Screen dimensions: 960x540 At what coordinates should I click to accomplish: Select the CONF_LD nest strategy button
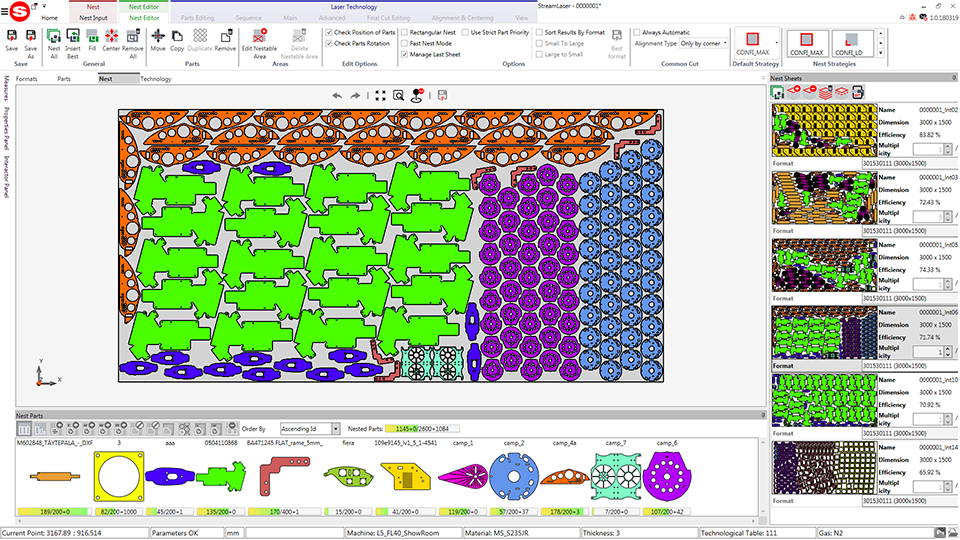coord(853,42)
